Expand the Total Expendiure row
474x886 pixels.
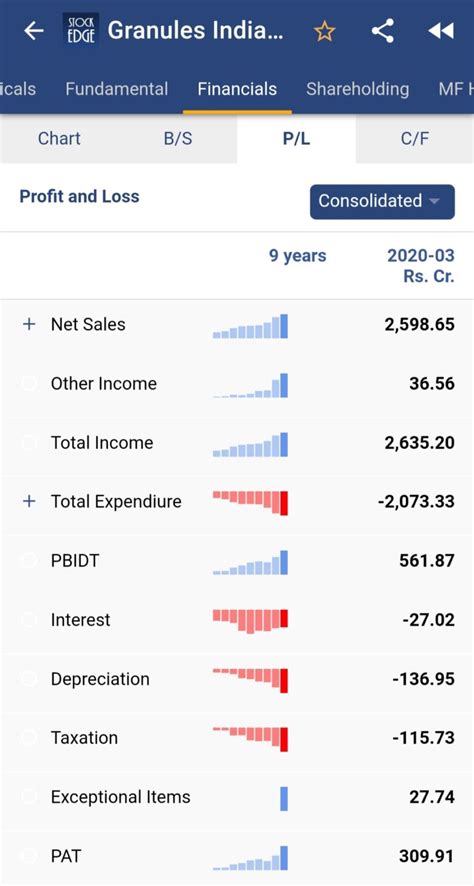[29, 501]
